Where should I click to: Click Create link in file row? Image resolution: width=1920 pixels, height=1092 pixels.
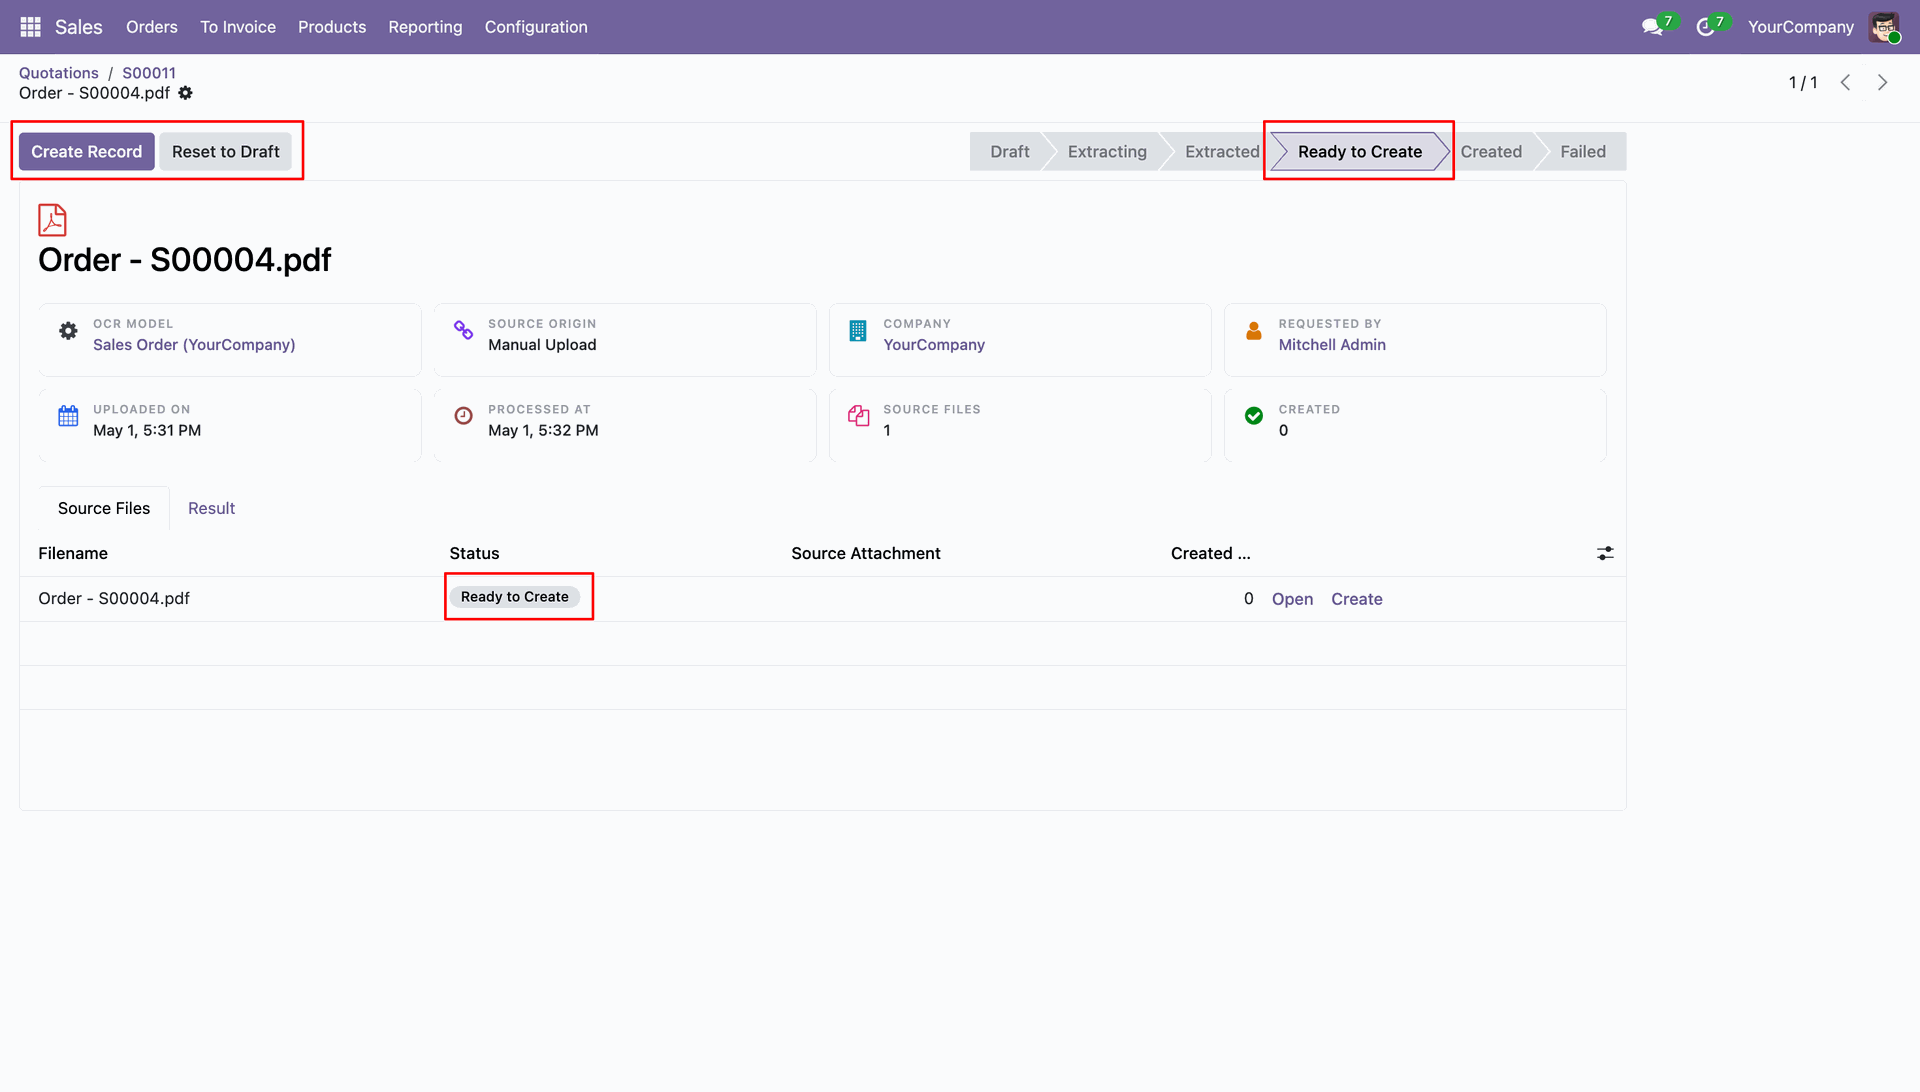[1357, 599]
